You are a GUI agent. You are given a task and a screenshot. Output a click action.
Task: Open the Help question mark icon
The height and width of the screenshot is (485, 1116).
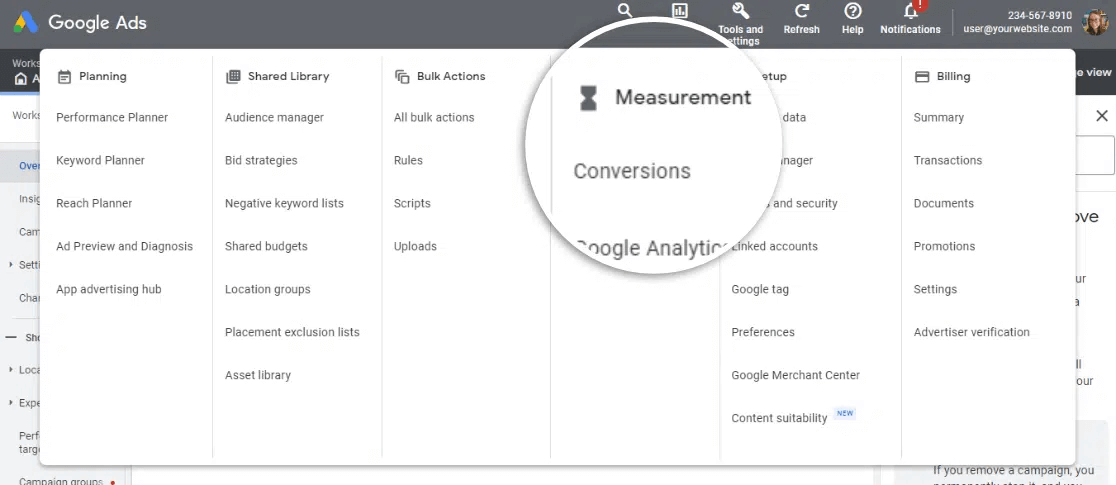[852, 12]
